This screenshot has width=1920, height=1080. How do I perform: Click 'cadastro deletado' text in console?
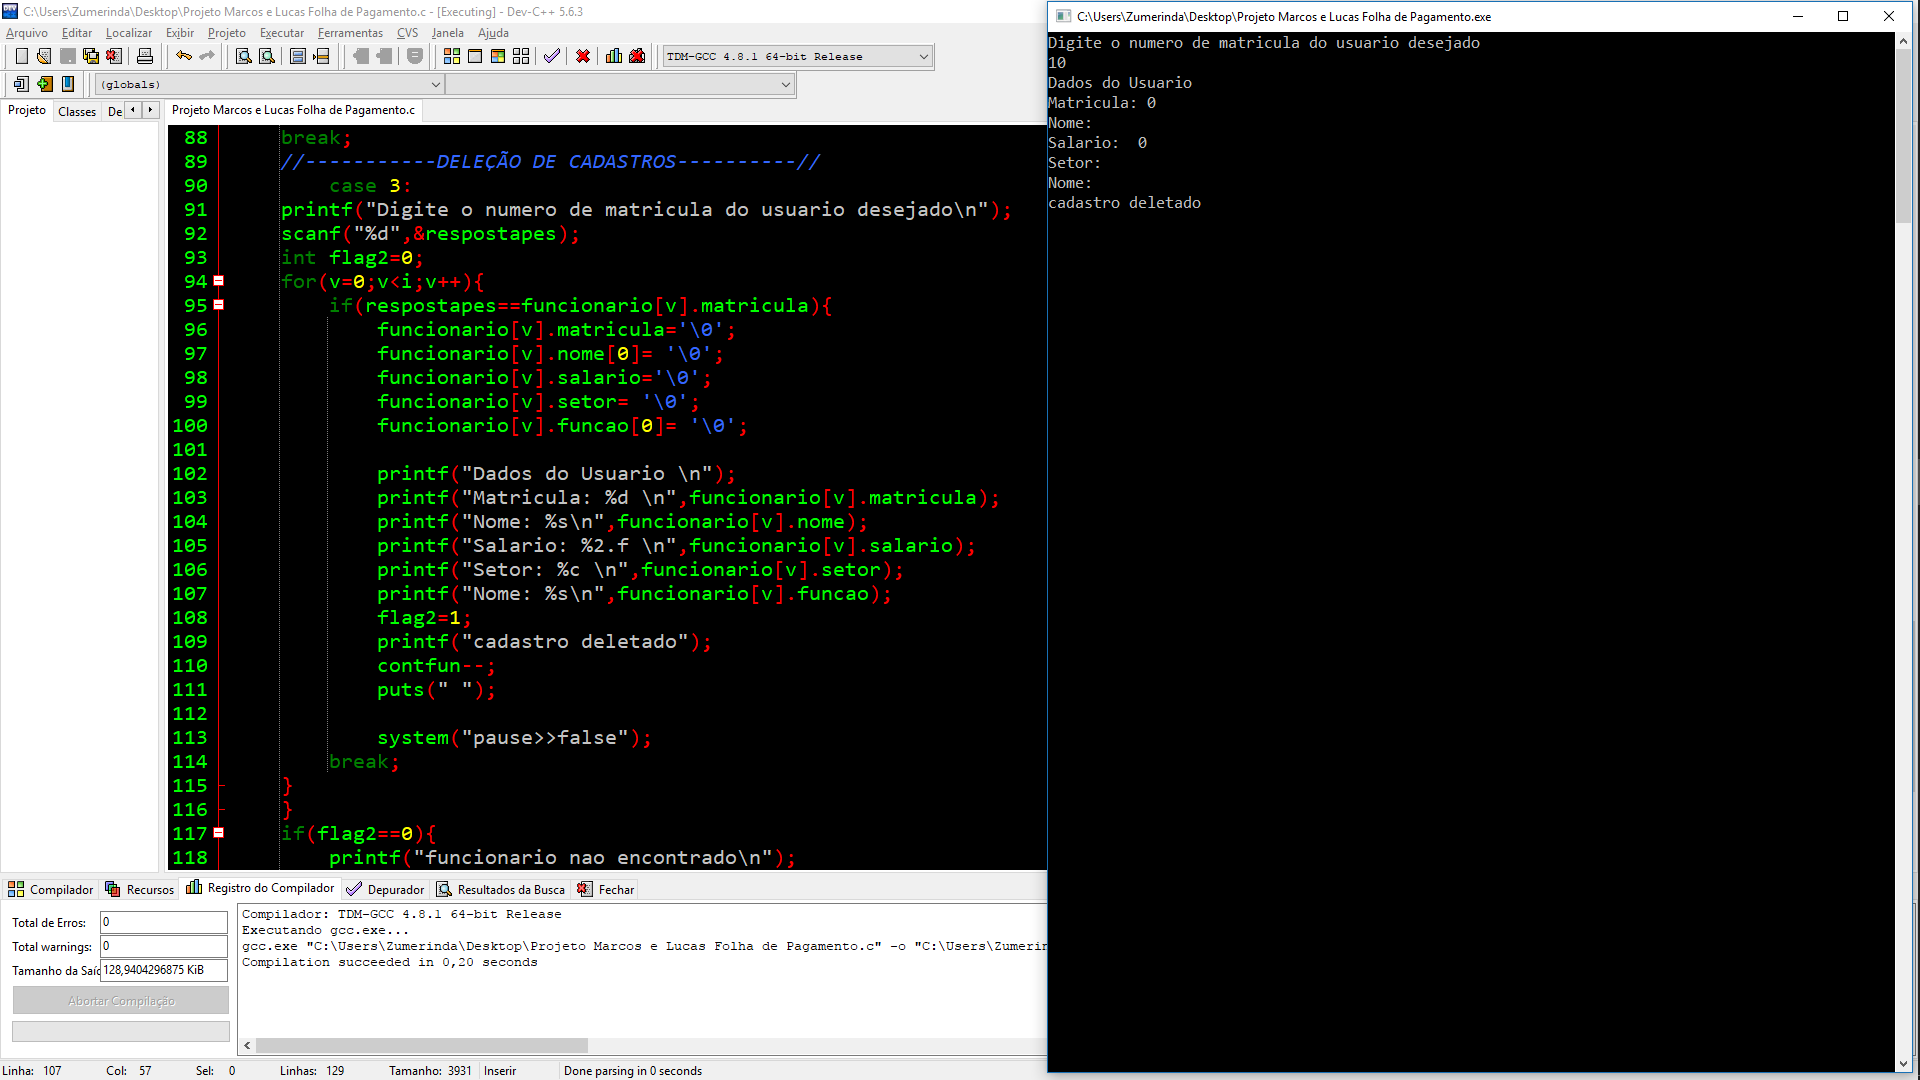click(x=1124, y=203)
